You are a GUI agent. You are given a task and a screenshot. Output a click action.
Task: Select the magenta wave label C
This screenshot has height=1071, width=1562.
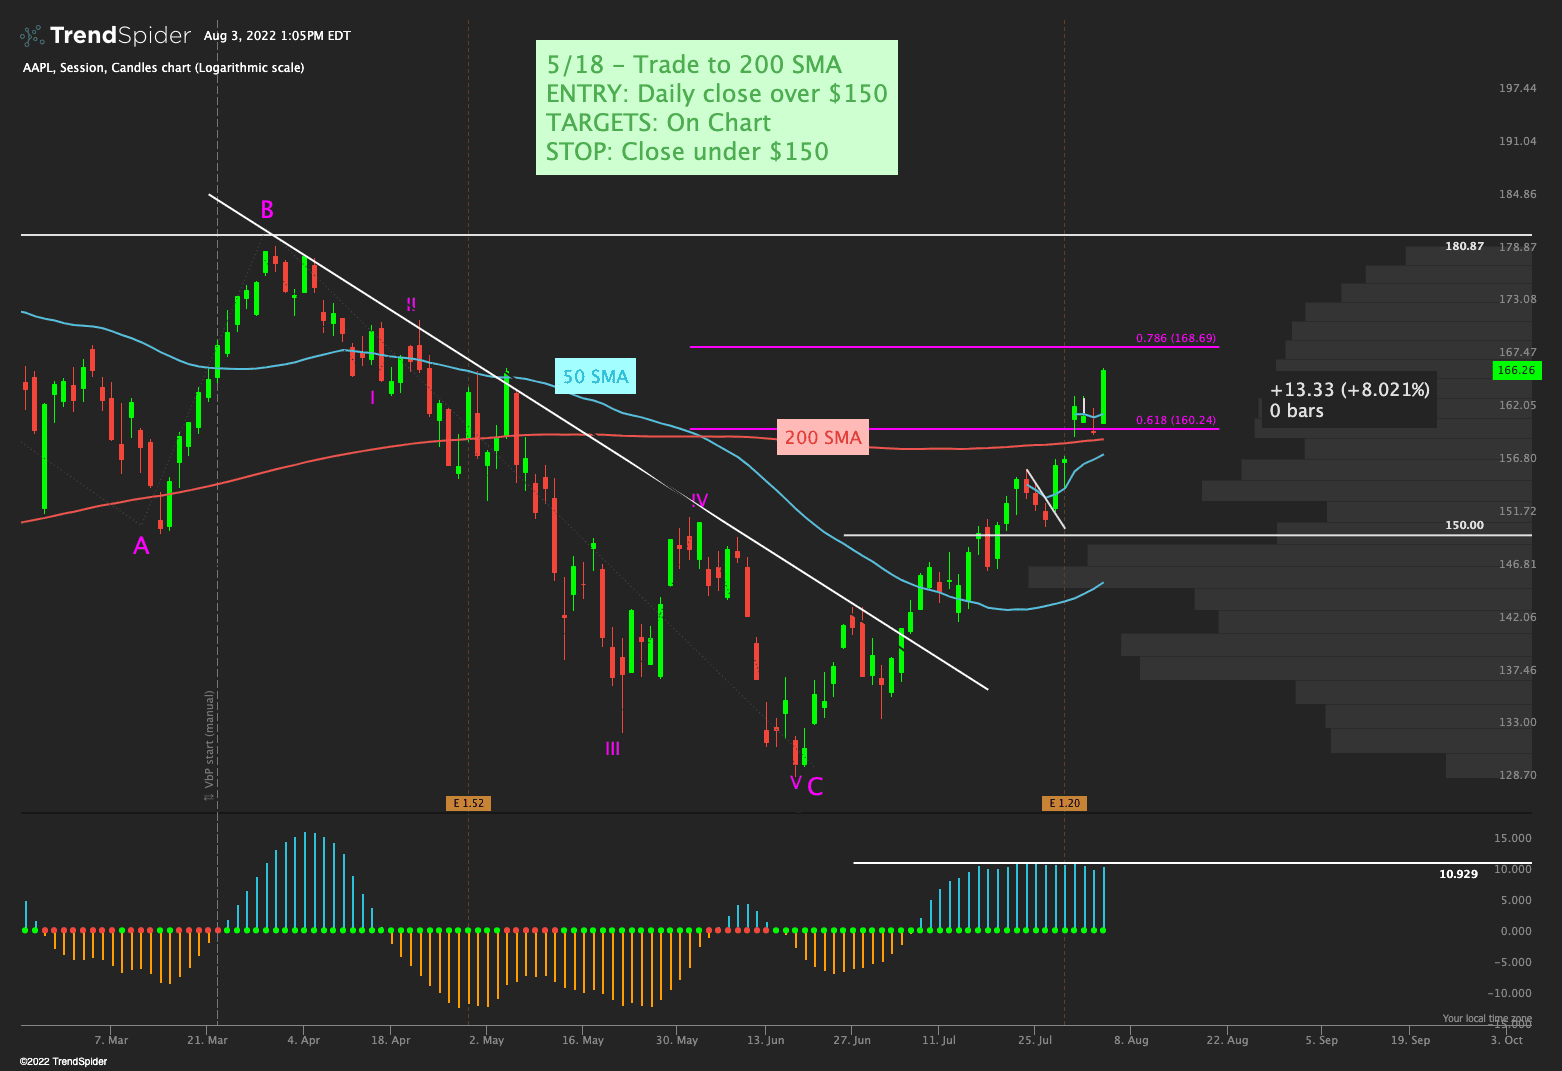(x=815, y=787)
